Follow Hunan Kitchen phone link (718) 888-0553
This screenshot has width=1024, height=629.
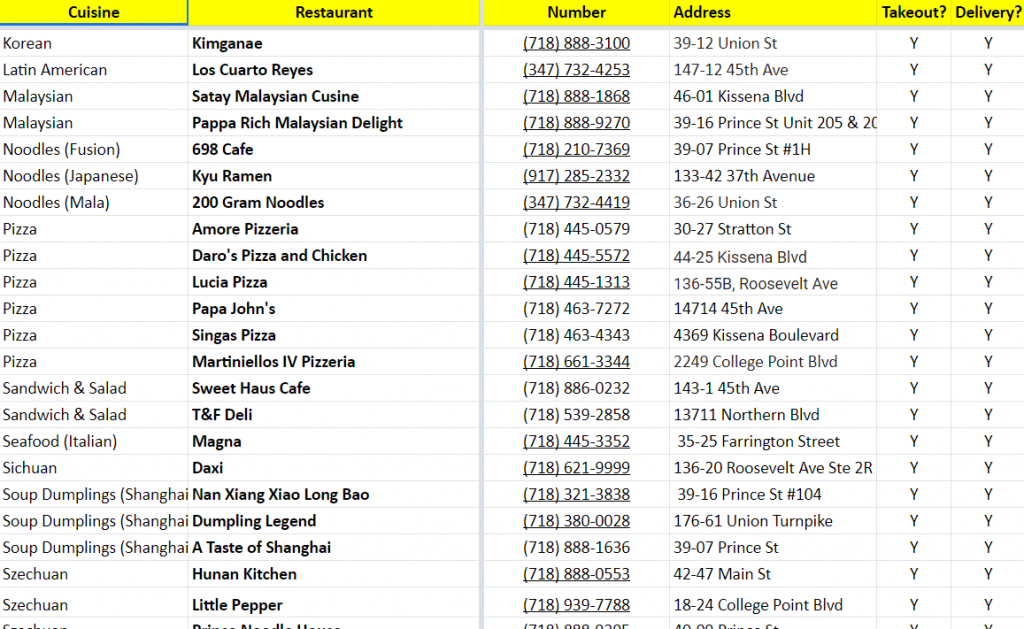click(576, 574)
